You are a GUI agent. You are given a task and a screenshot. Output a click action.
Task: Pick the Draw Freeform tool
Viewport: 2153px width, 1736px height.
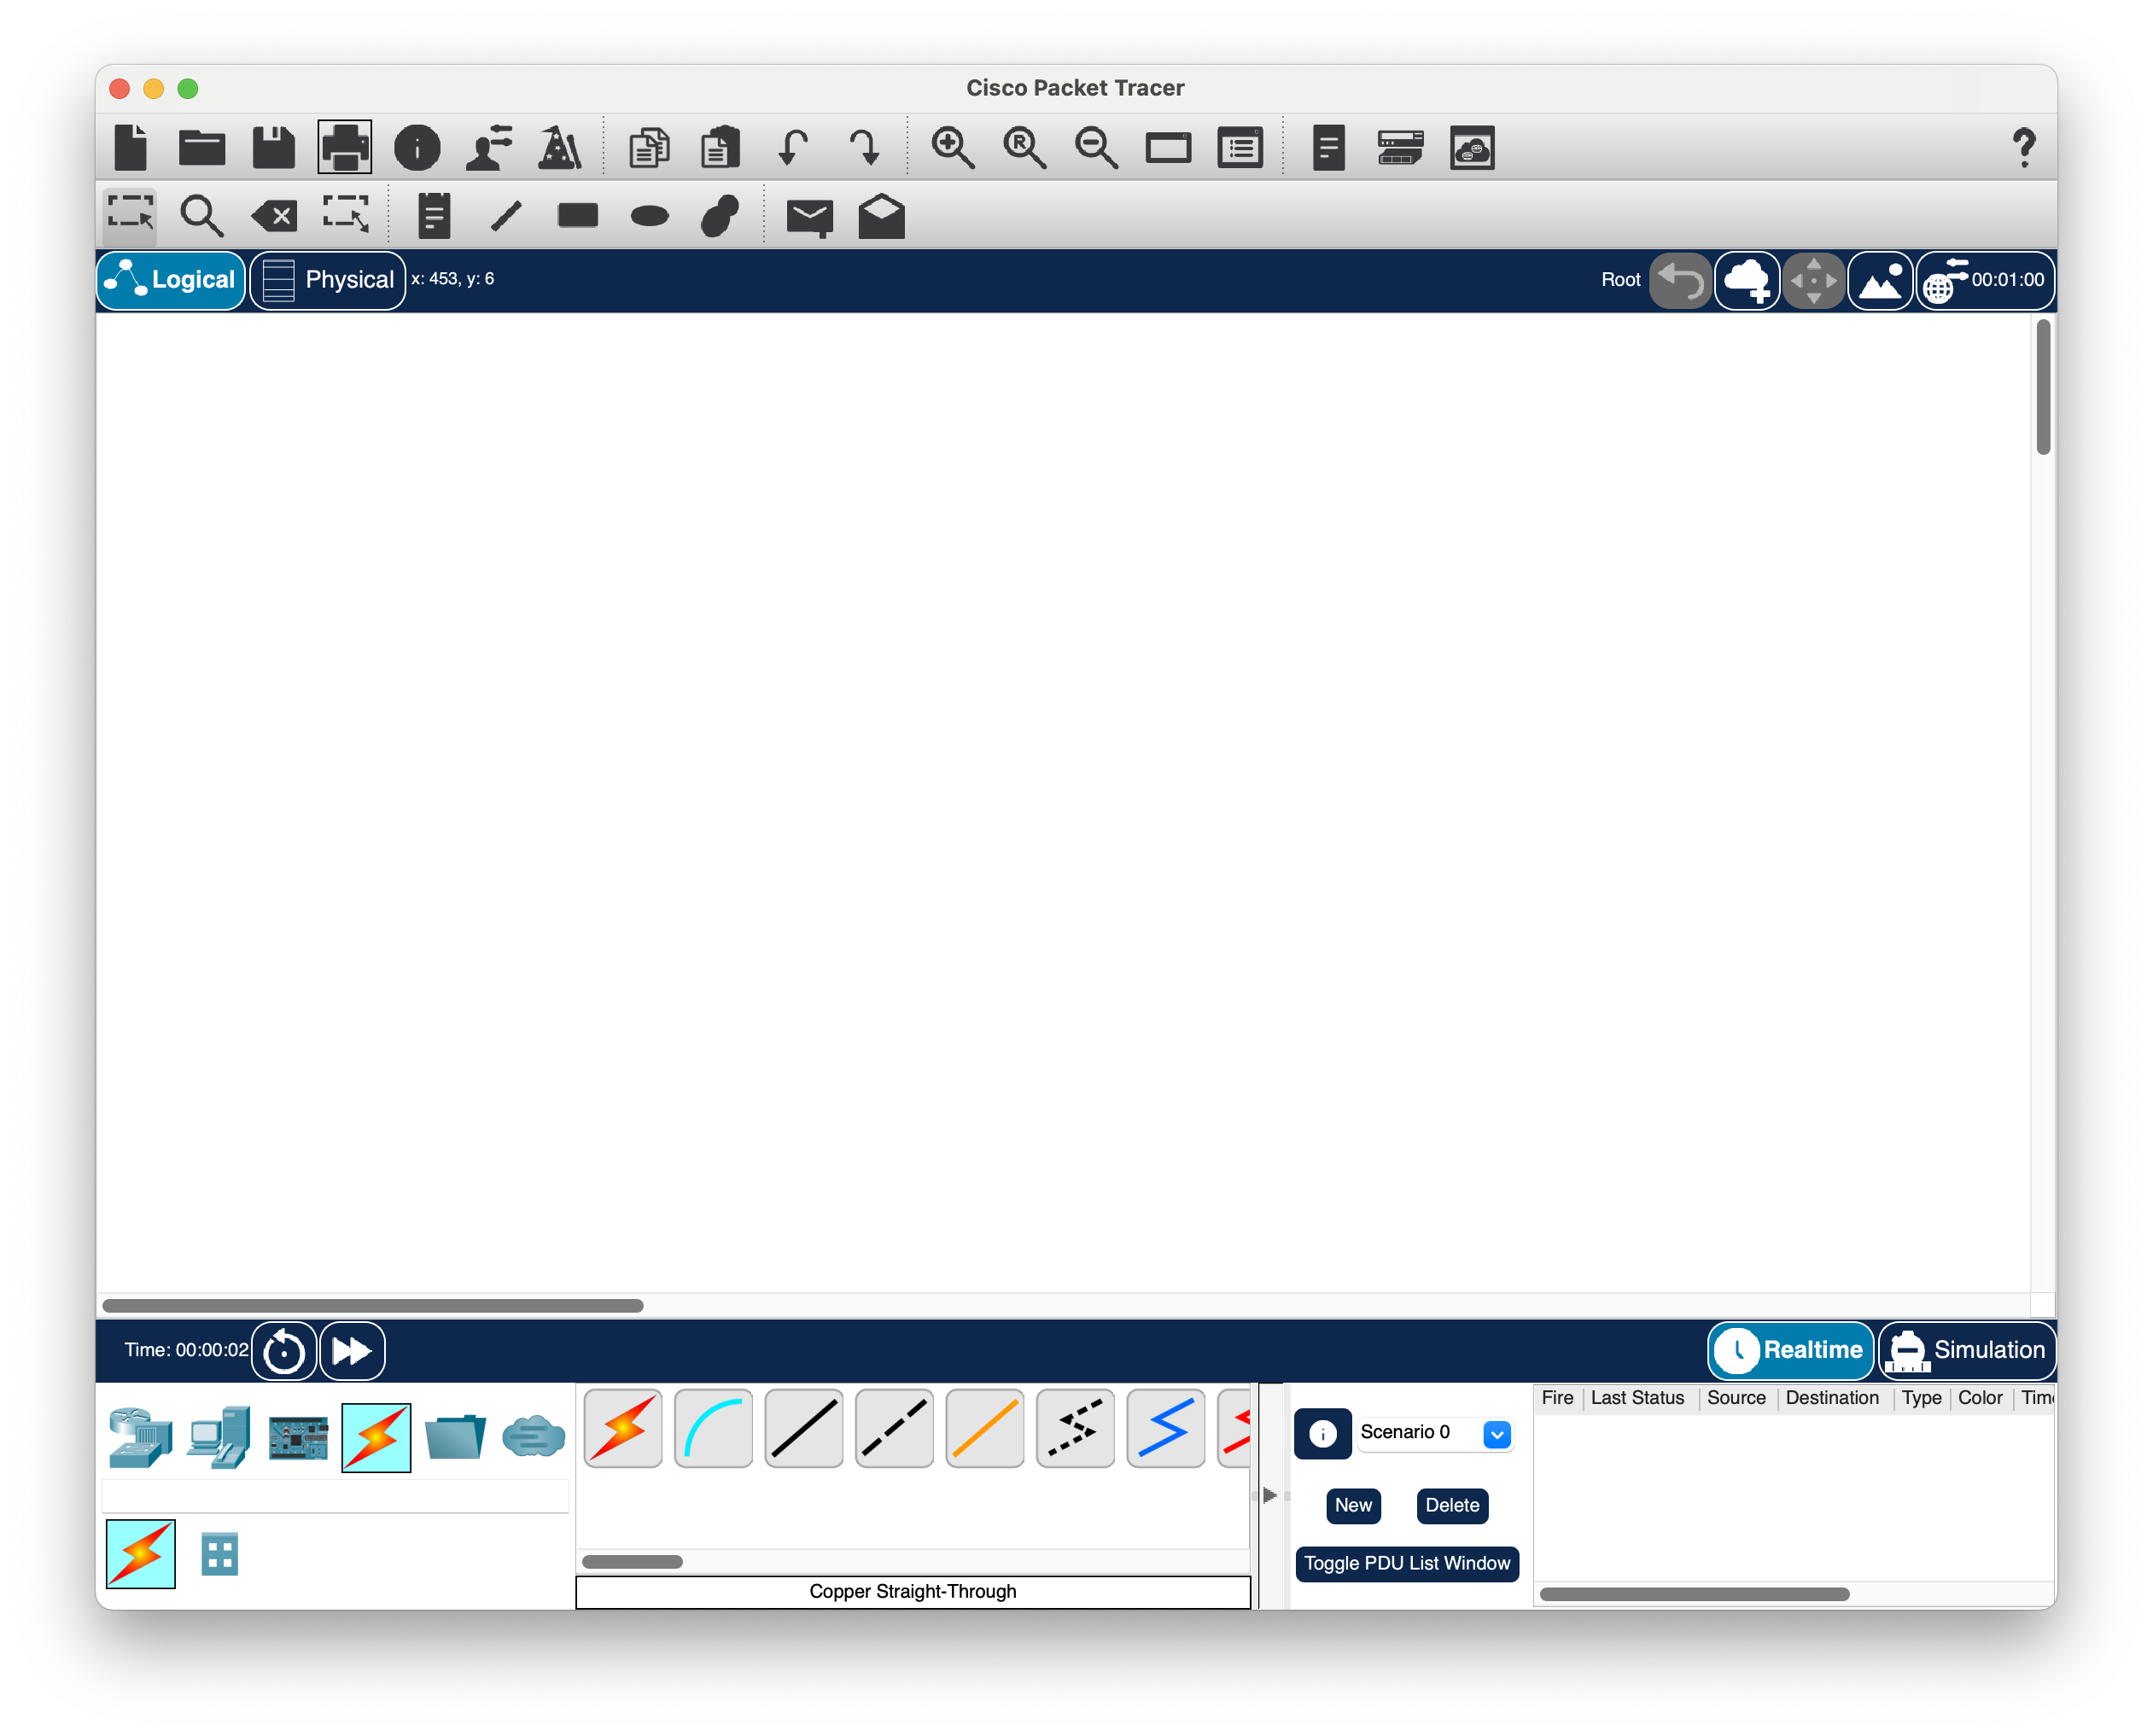tap(720, 215)
